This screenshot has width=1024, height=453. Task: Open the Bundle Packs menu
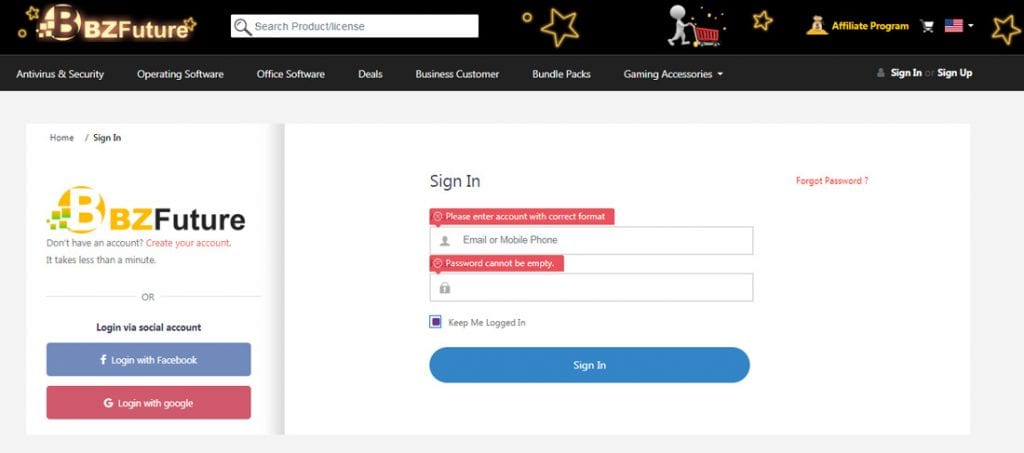click(x=561, y=74)
